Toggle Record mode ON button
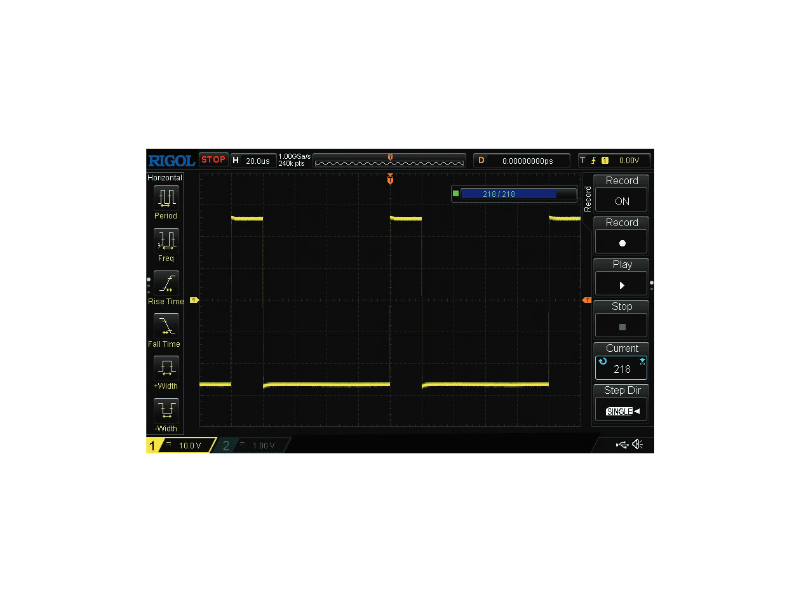The width and height of the screenshot is (800, 600). [x=621, y=201]
